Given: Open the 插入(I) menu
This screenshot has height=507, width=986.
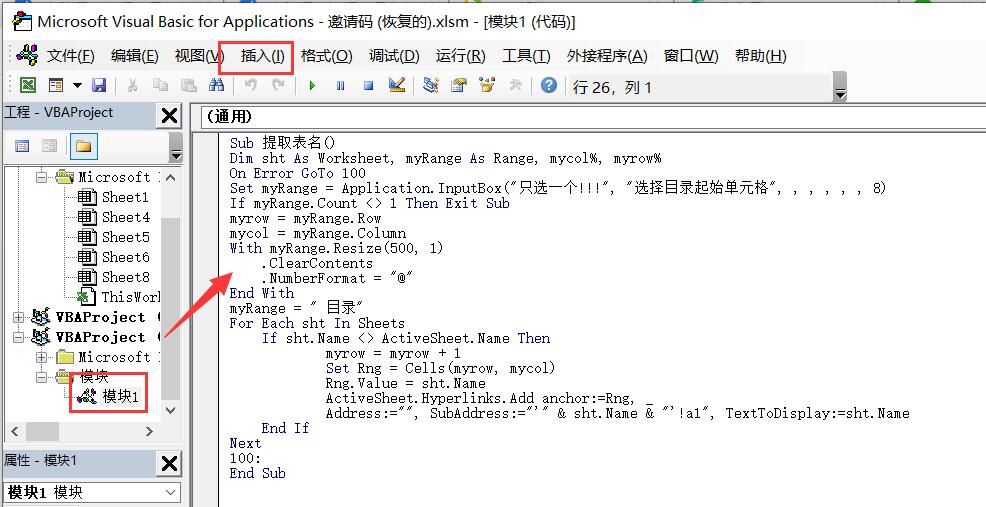Looking at the screenshot, I should tap(262, 56).
